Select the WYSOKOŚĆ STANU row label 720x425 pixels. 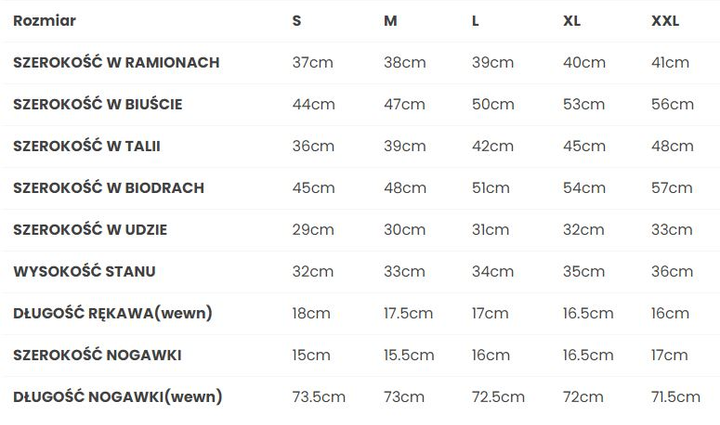84,271
